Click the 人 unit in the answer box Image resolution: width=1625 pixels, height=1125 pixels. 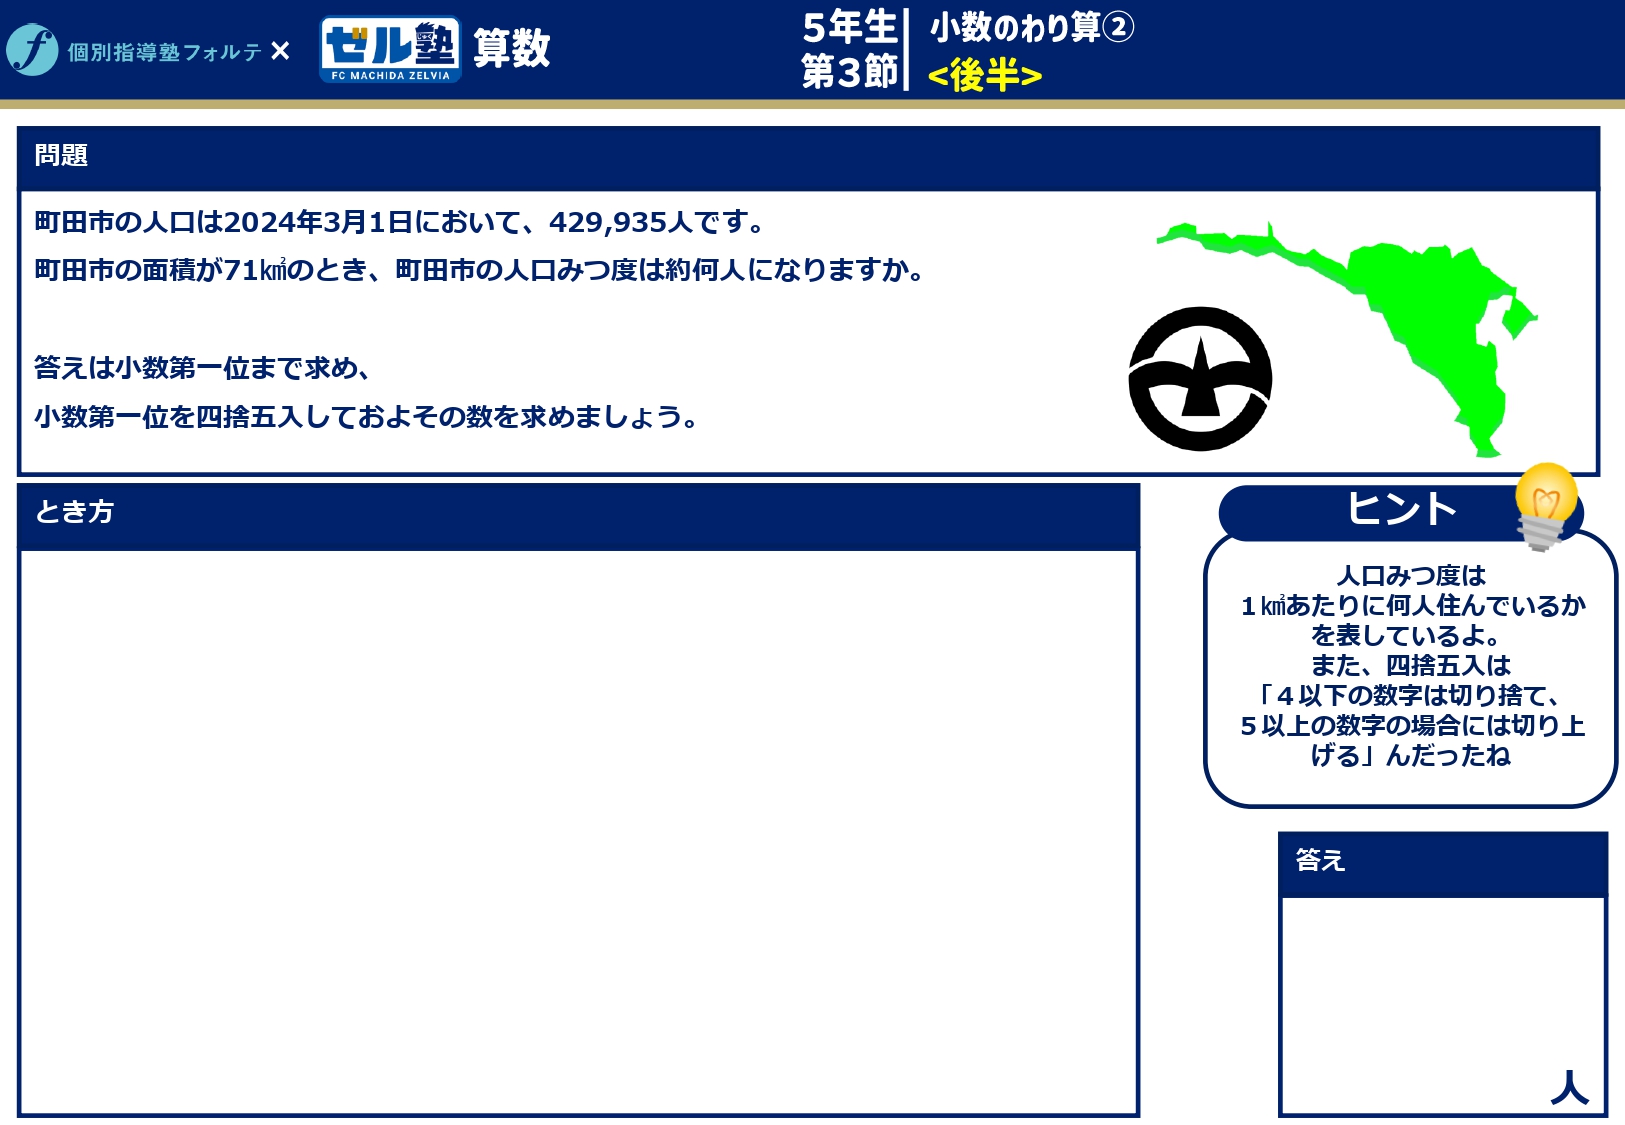pos(1569,1087)
